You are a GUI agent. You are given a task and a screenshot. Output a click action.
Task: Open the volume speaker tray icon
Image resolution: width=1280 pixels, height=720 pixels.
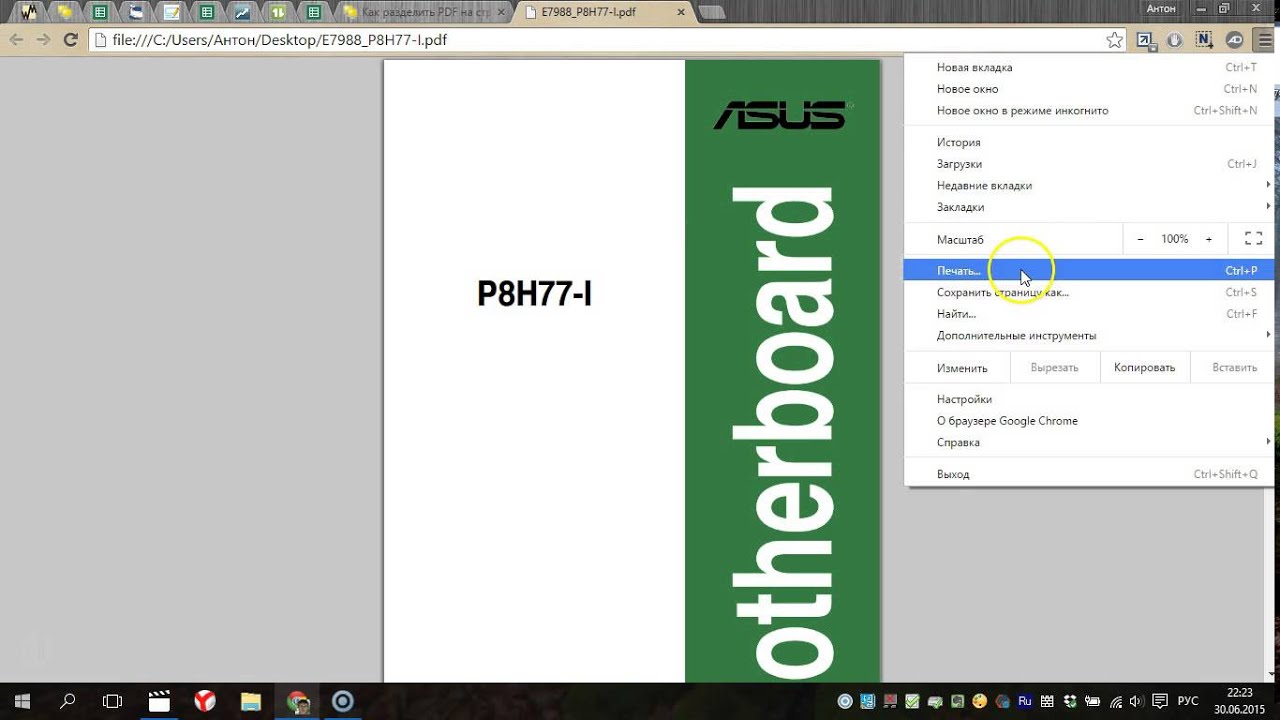coord(1136,701)
